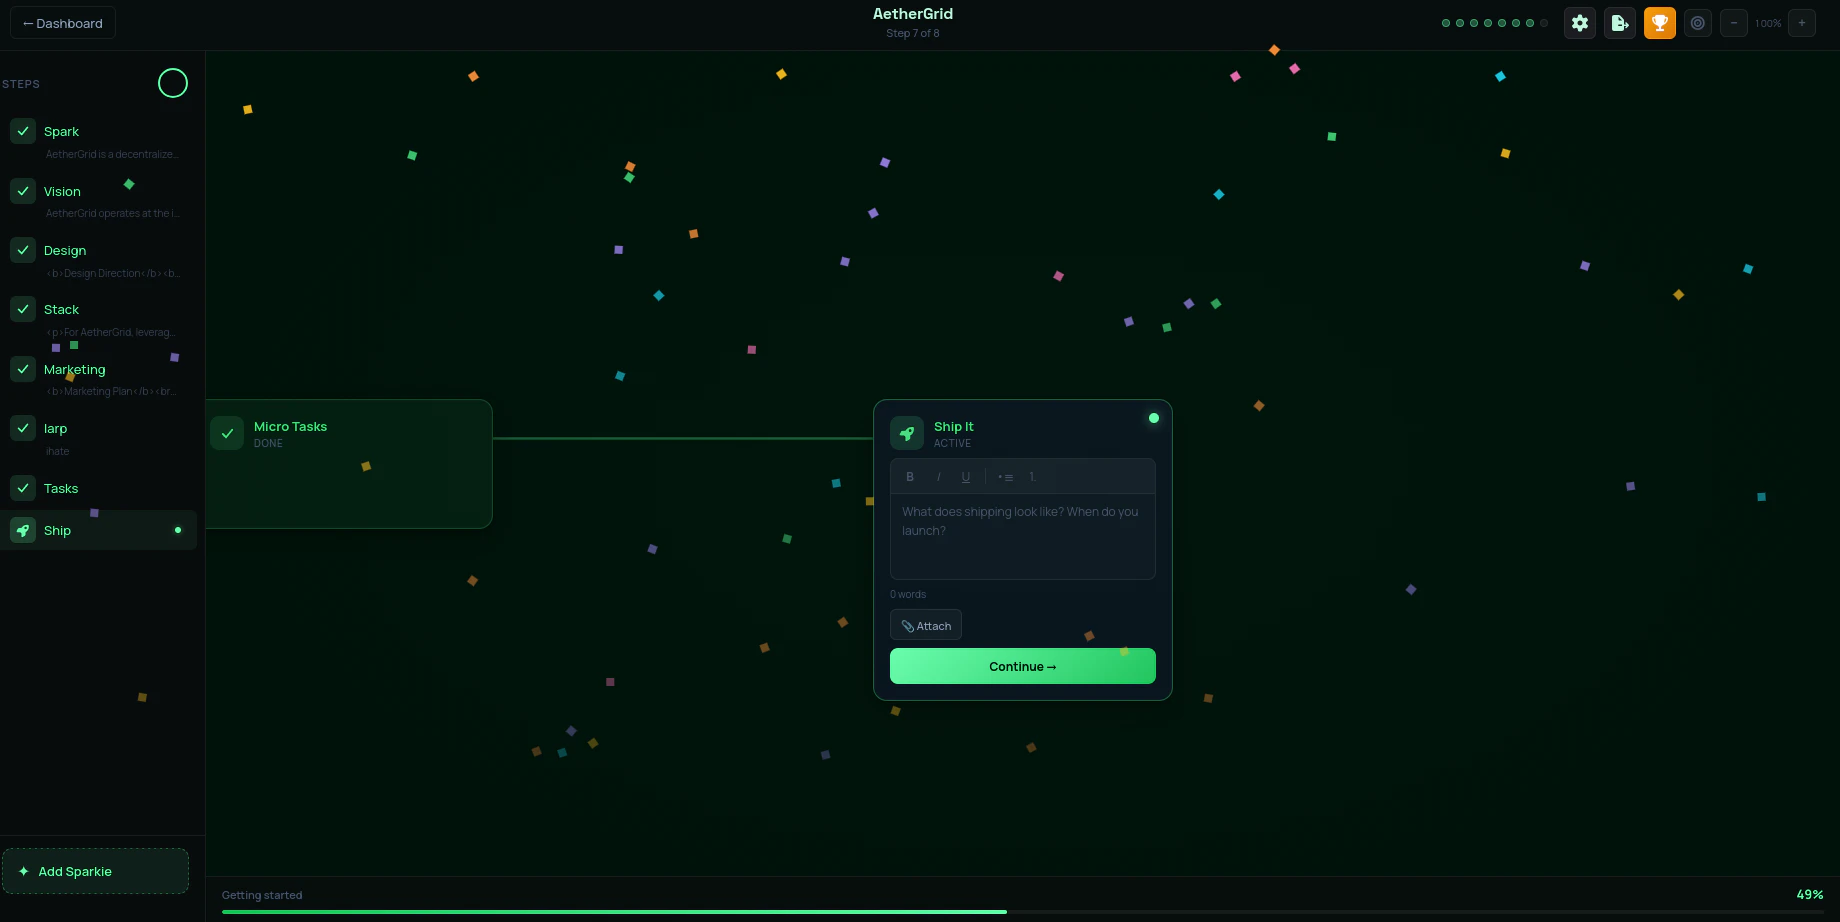The width and height of the screenshot is (1840, 922).
Task: Click the green status dot on Ship It card
Action: [x=1154, y=418]
